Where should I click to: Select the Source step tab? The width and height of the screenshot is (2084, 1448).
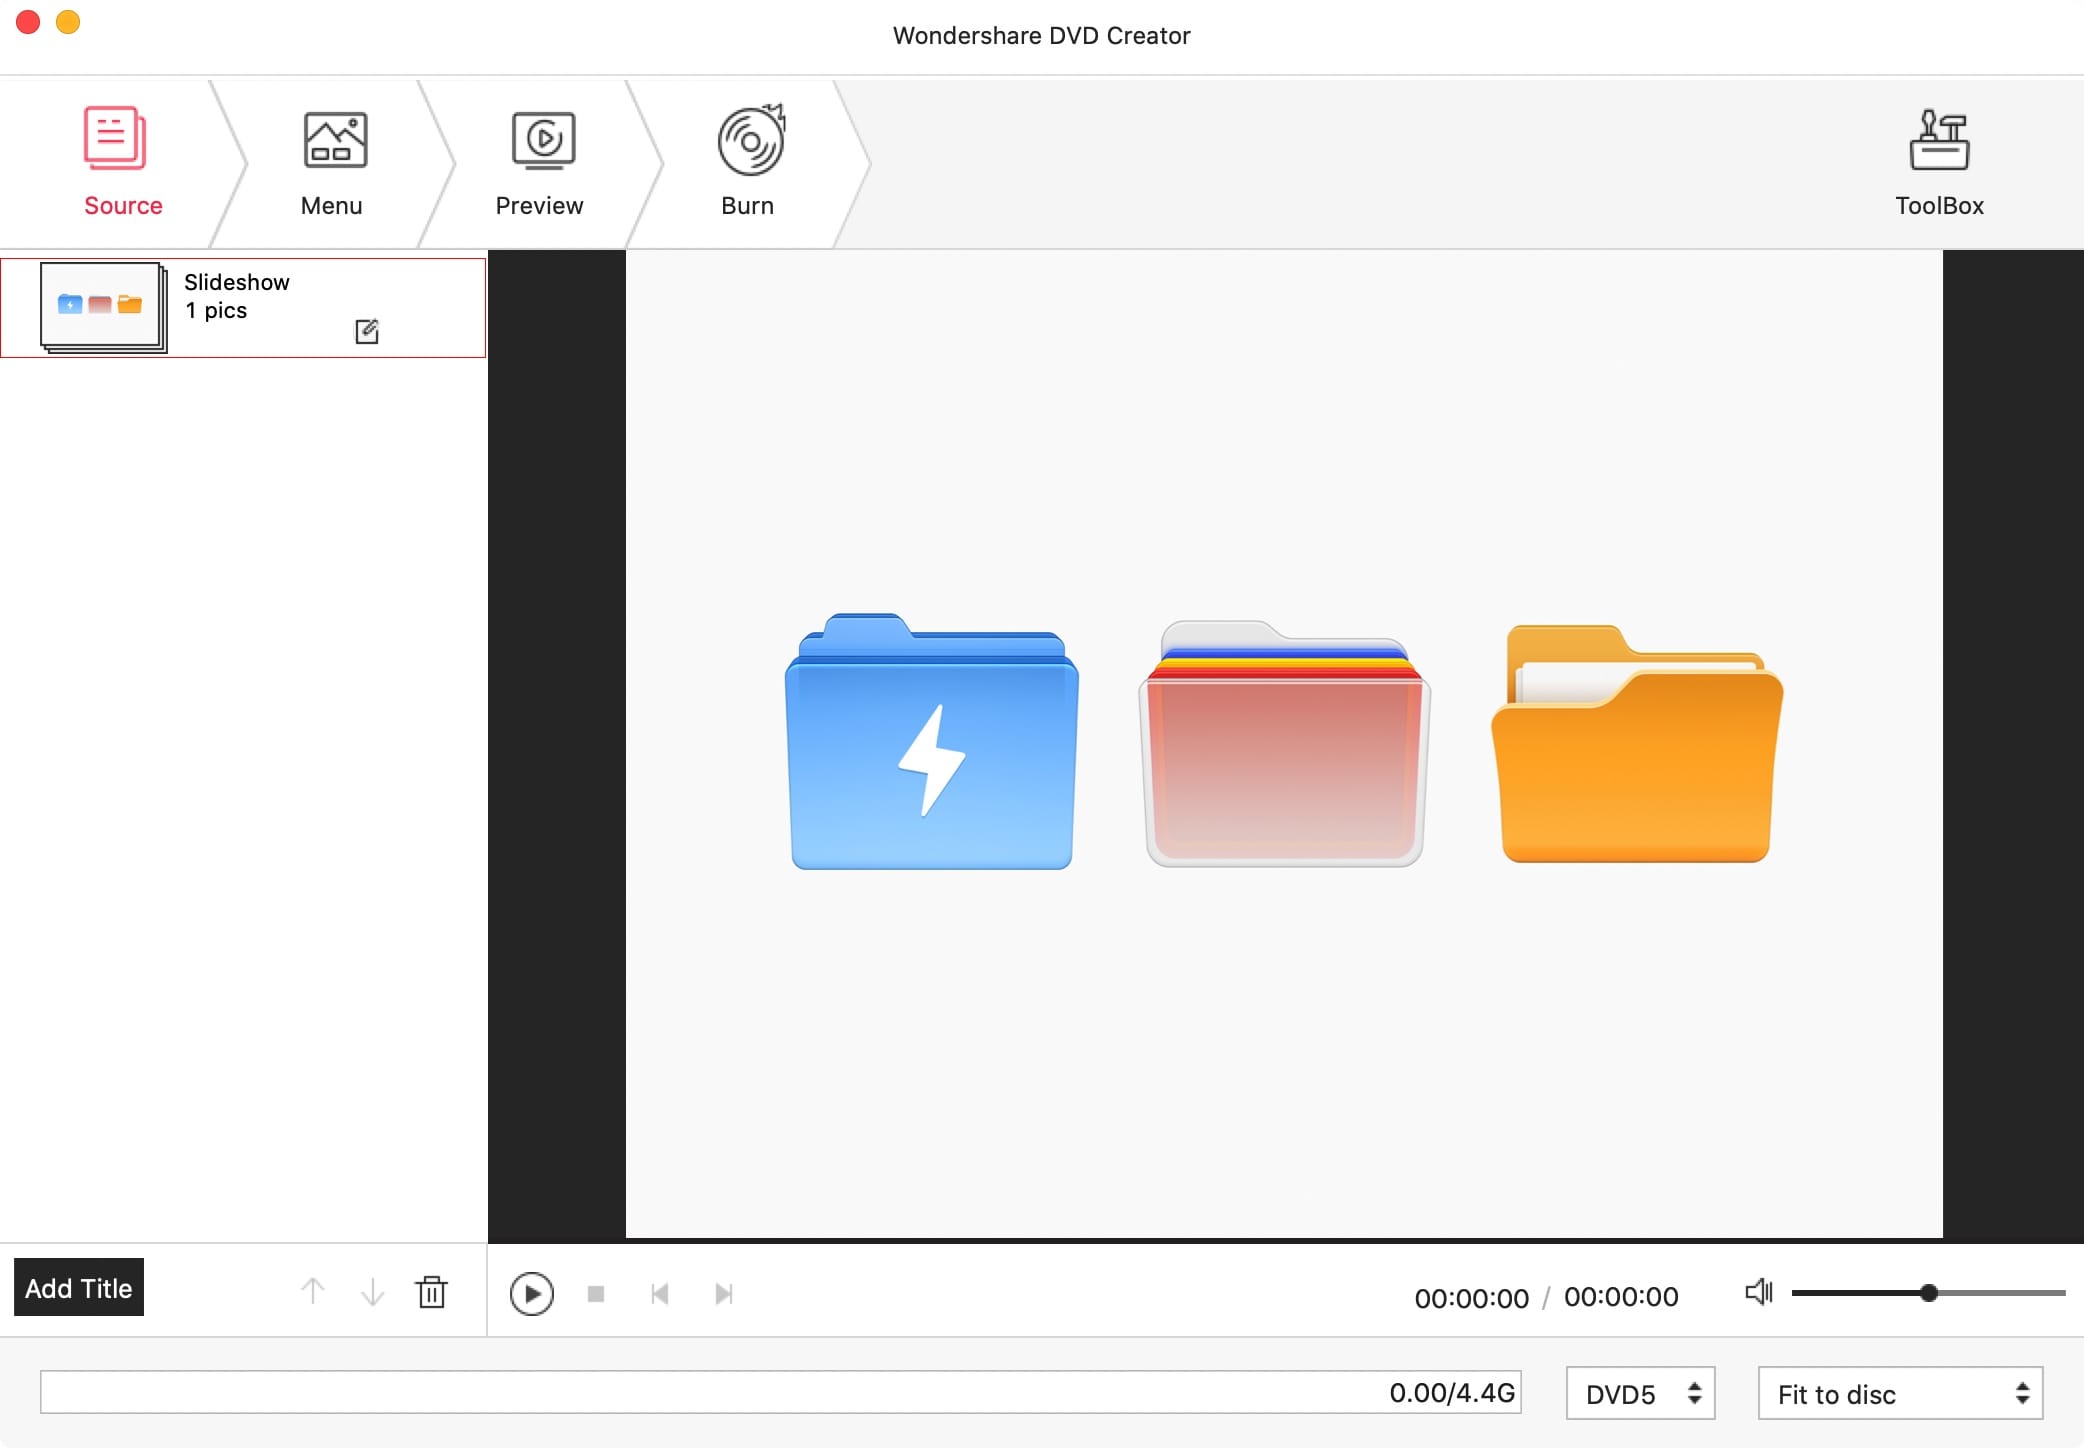[123, 162]
